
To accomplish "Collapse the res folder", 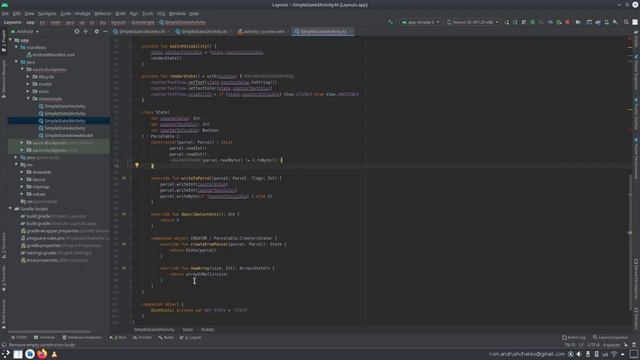I will [16, 165].
